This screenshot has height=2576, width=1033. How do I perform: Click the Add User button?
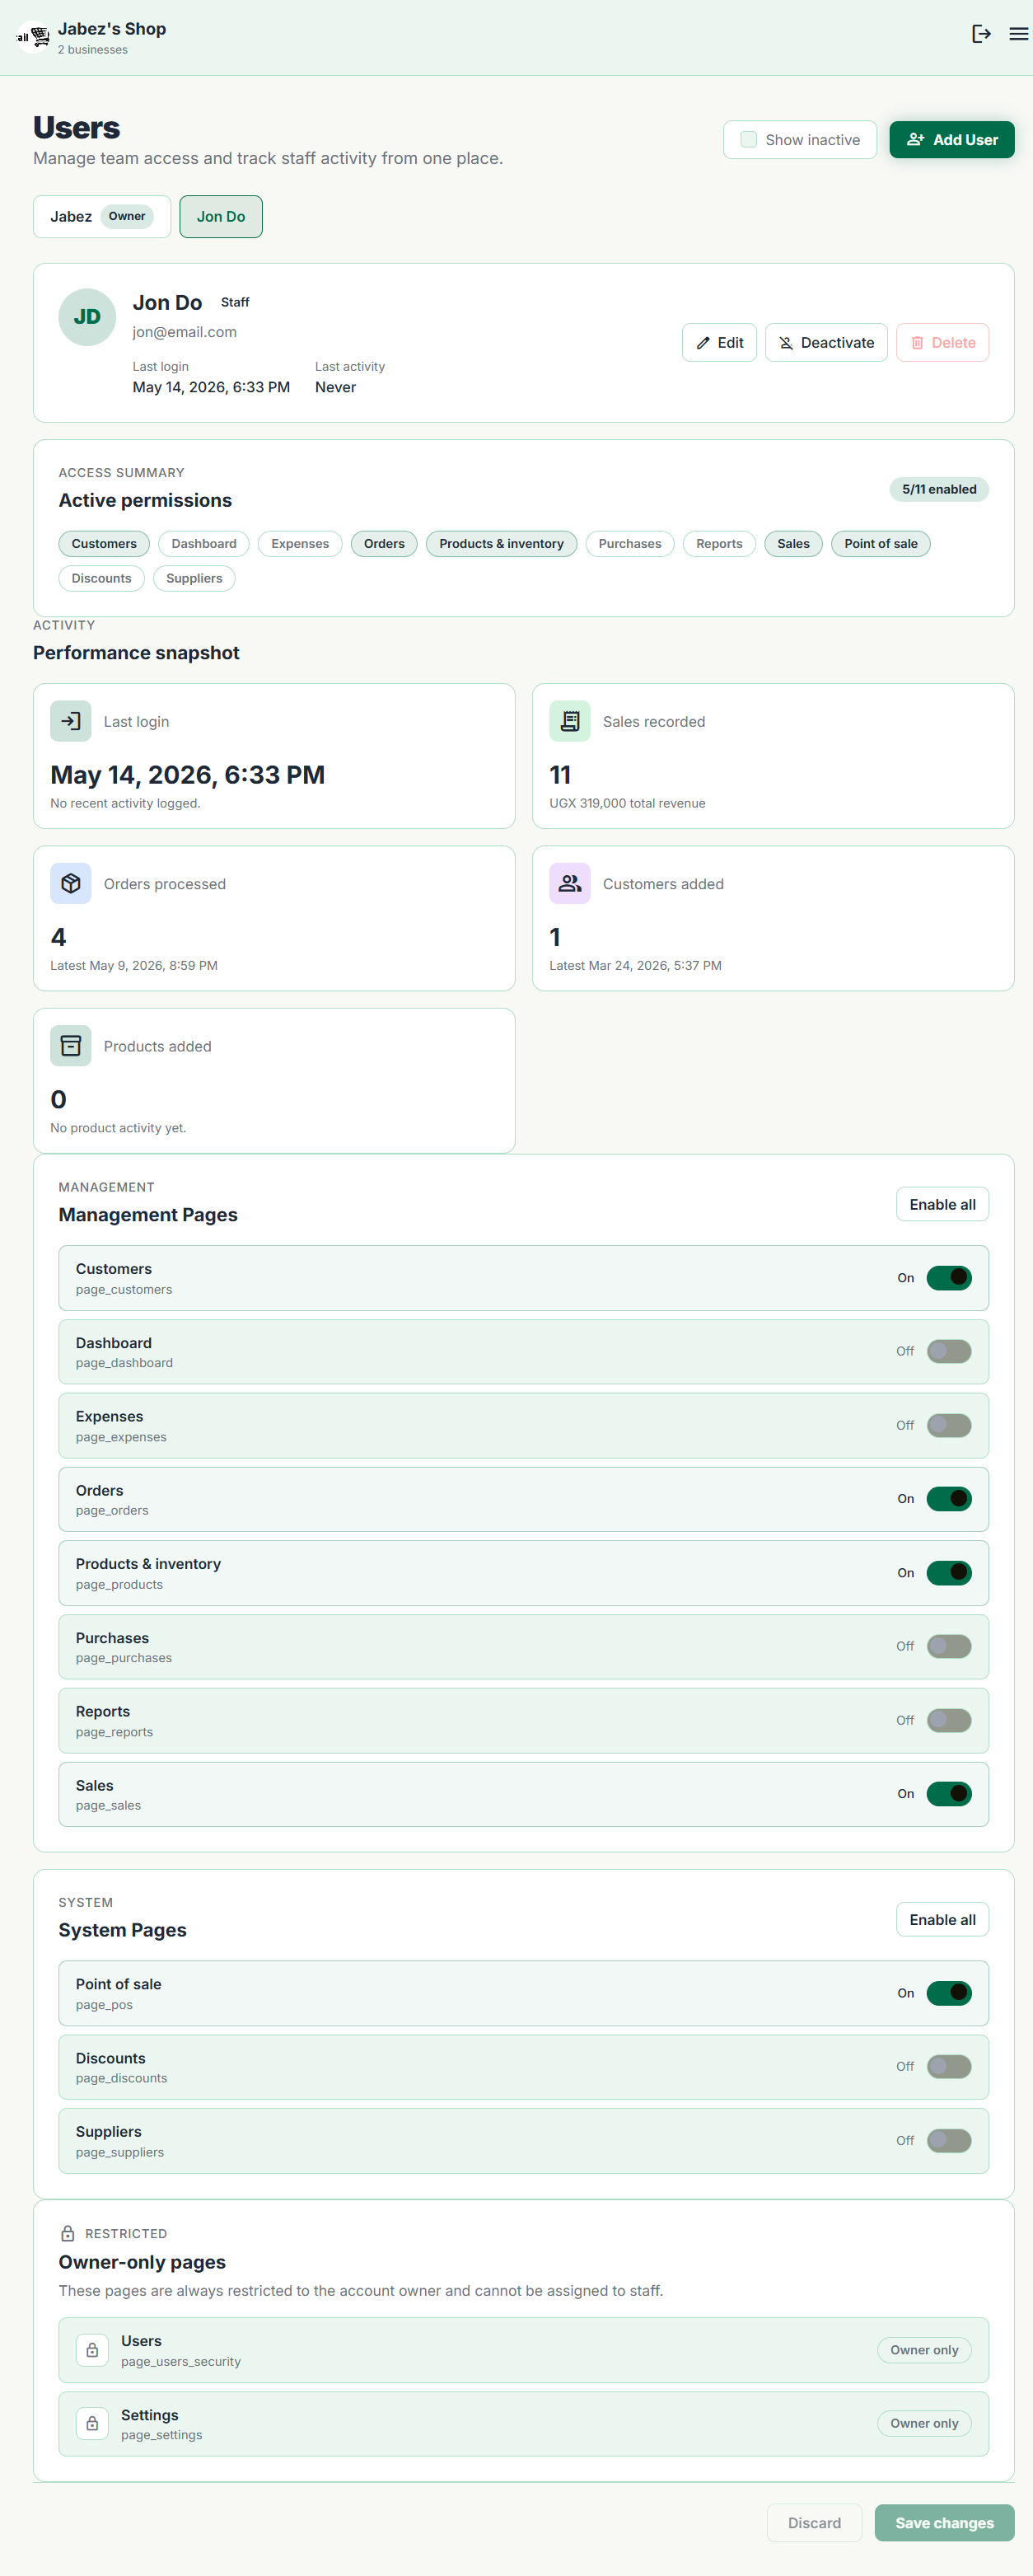[x=951, y=140]
